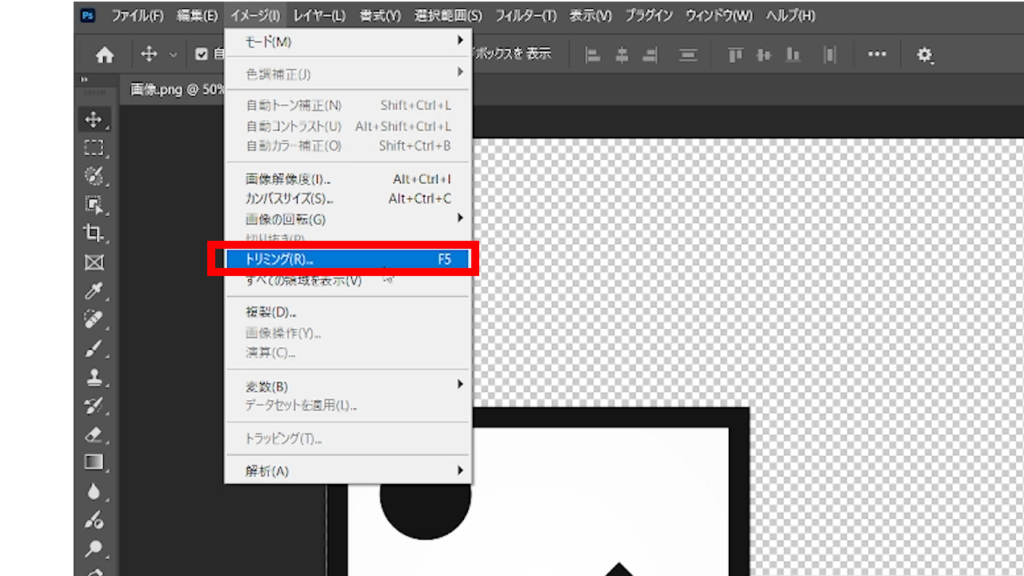Align top edges icon
The height and width of the screenshot is (576, 1024).
pos(735,55)
